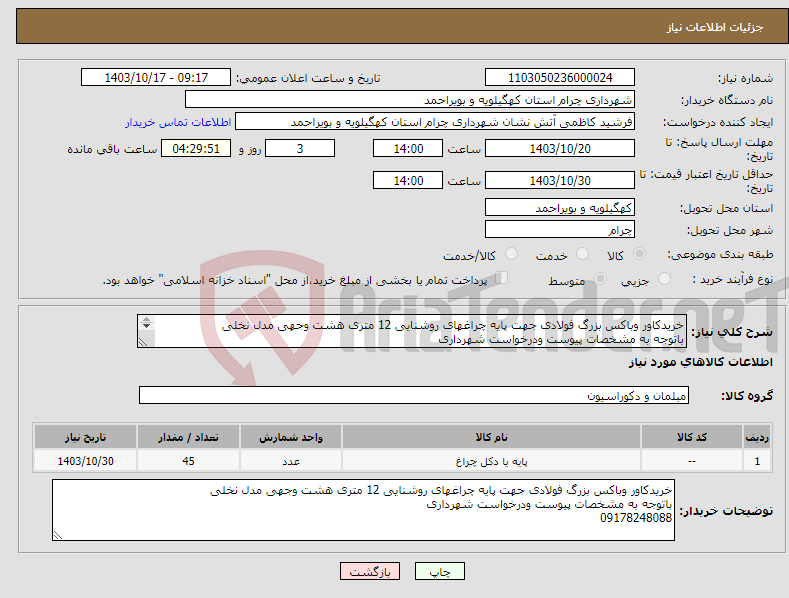
Task: Click the response deadline hour 14:00 field
Action: [x=408, y=148]
